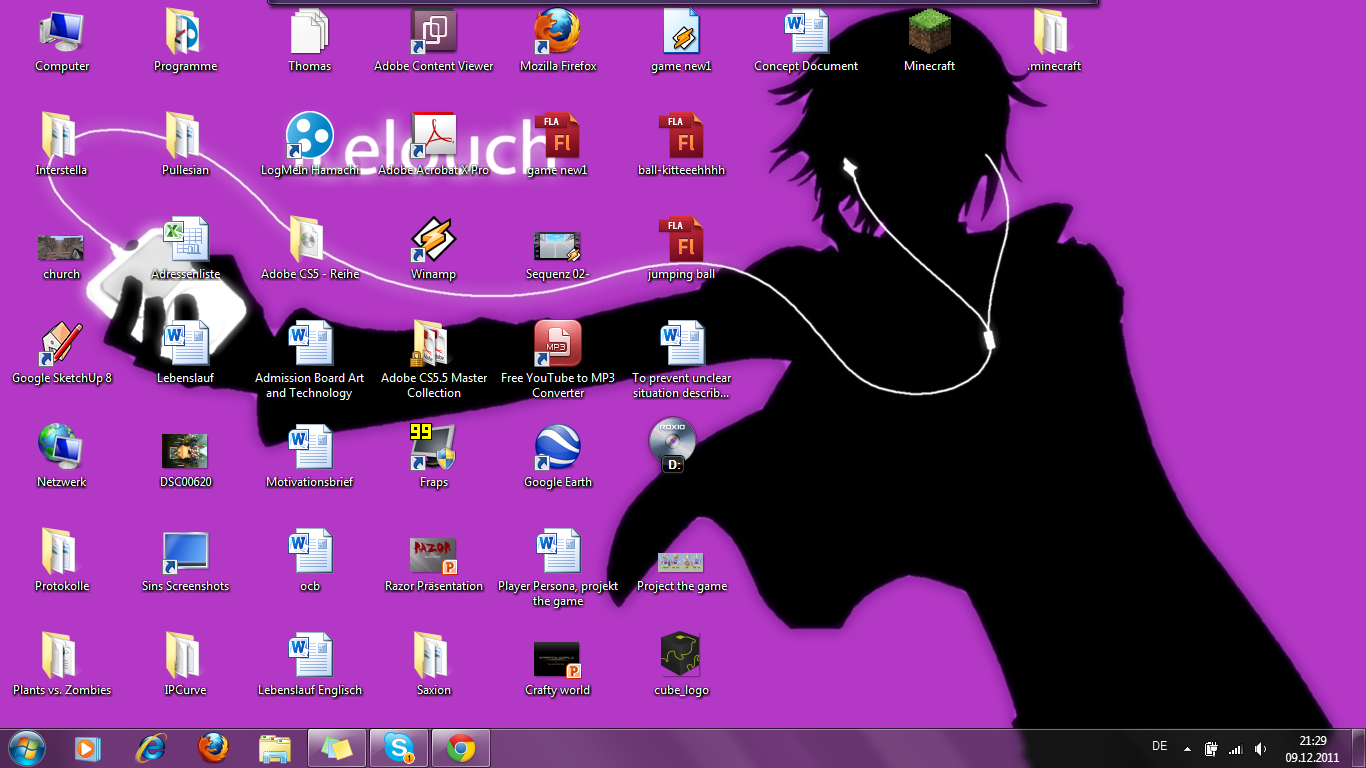Open Adobe Acrobat X Pro shortcut
The height and width of the screenshot is (768, 1366).
(433, 137)
